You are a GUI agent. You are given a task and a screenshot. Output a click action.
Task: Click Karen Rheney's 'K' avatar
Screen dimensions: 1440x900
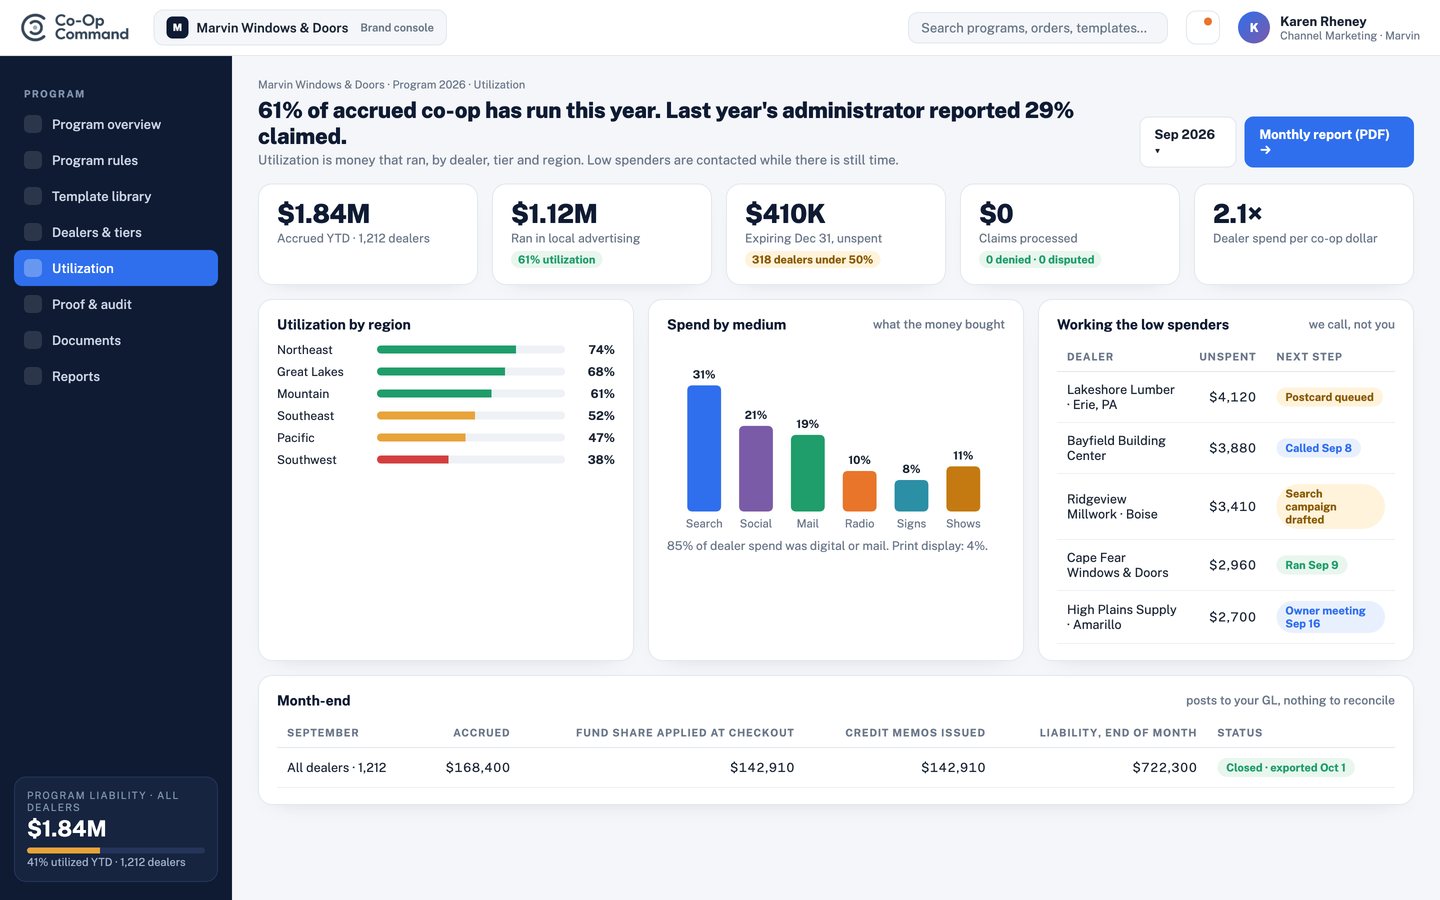click(x=1254, y=28)
